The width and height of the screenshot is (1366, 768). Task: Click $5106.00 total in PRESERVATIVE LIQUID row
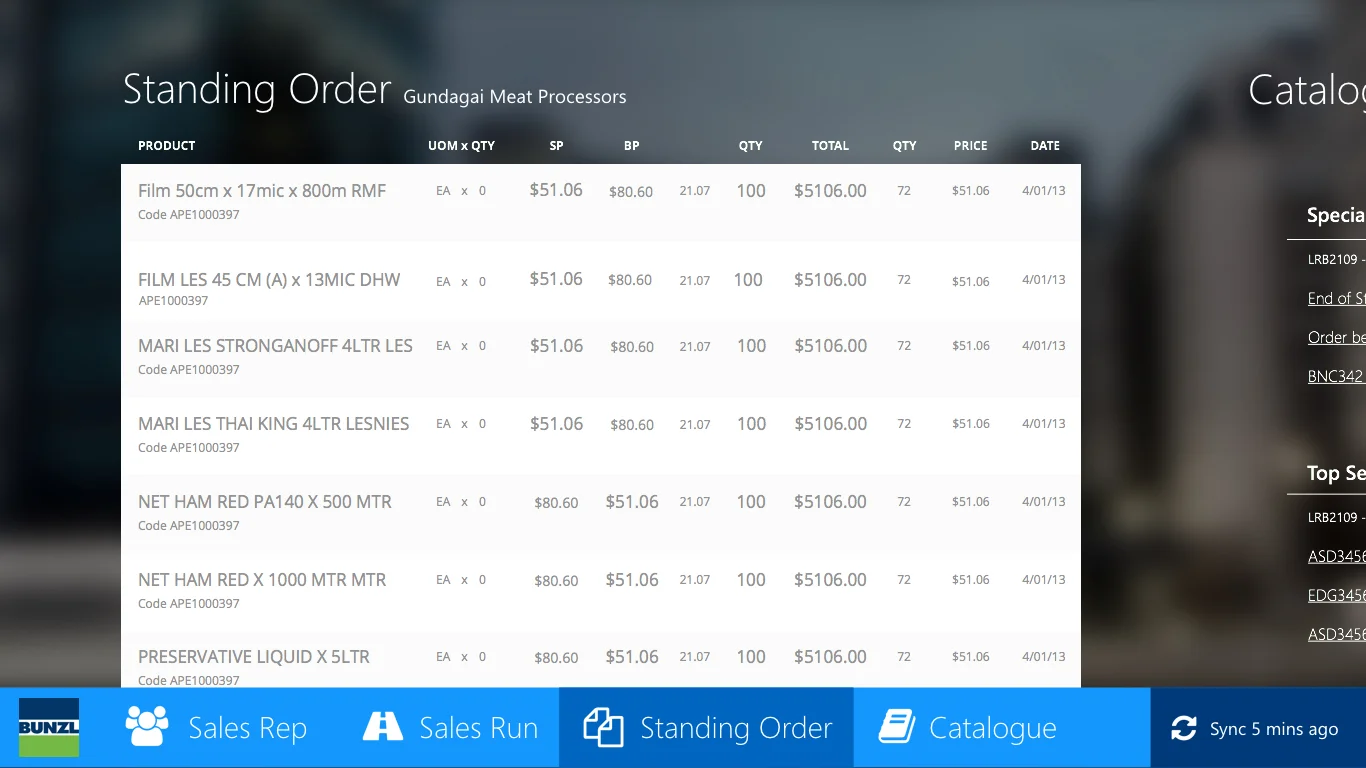coord(830,657)
